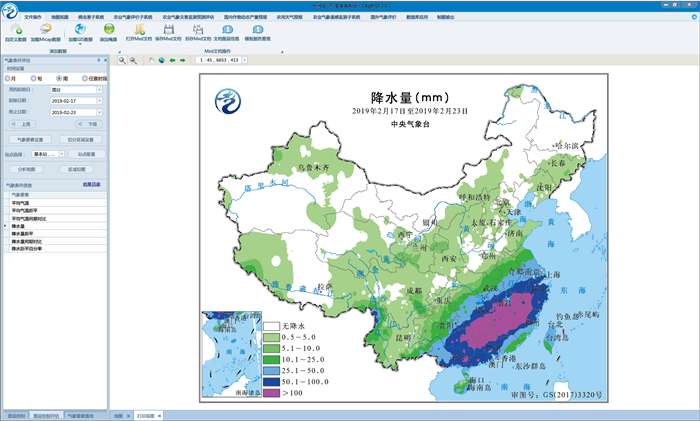700x421 pixels.
Task: Open the 地图视图 ribbon tab
Action: click(x=60, y=17)
